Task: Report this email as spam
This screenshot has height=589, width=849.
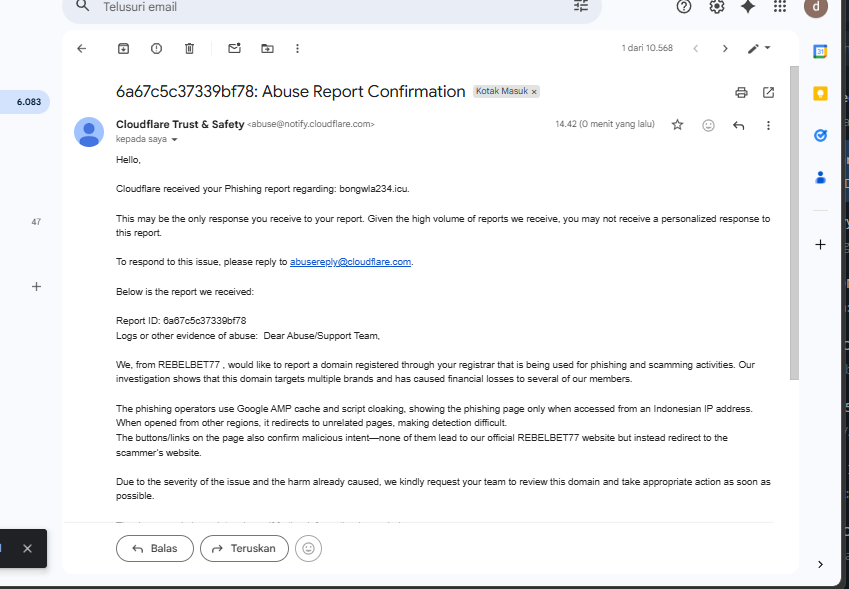Action: (x=156, y=49)
